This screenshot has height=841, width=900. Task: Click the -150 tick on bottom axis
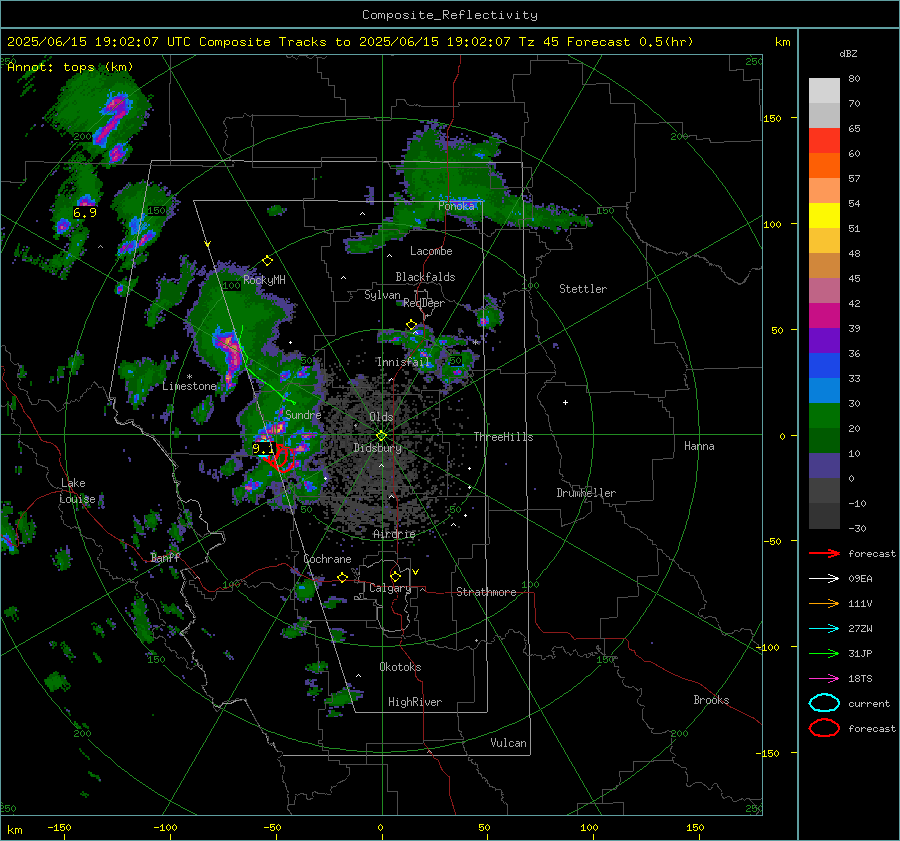[x=59, y=827]
